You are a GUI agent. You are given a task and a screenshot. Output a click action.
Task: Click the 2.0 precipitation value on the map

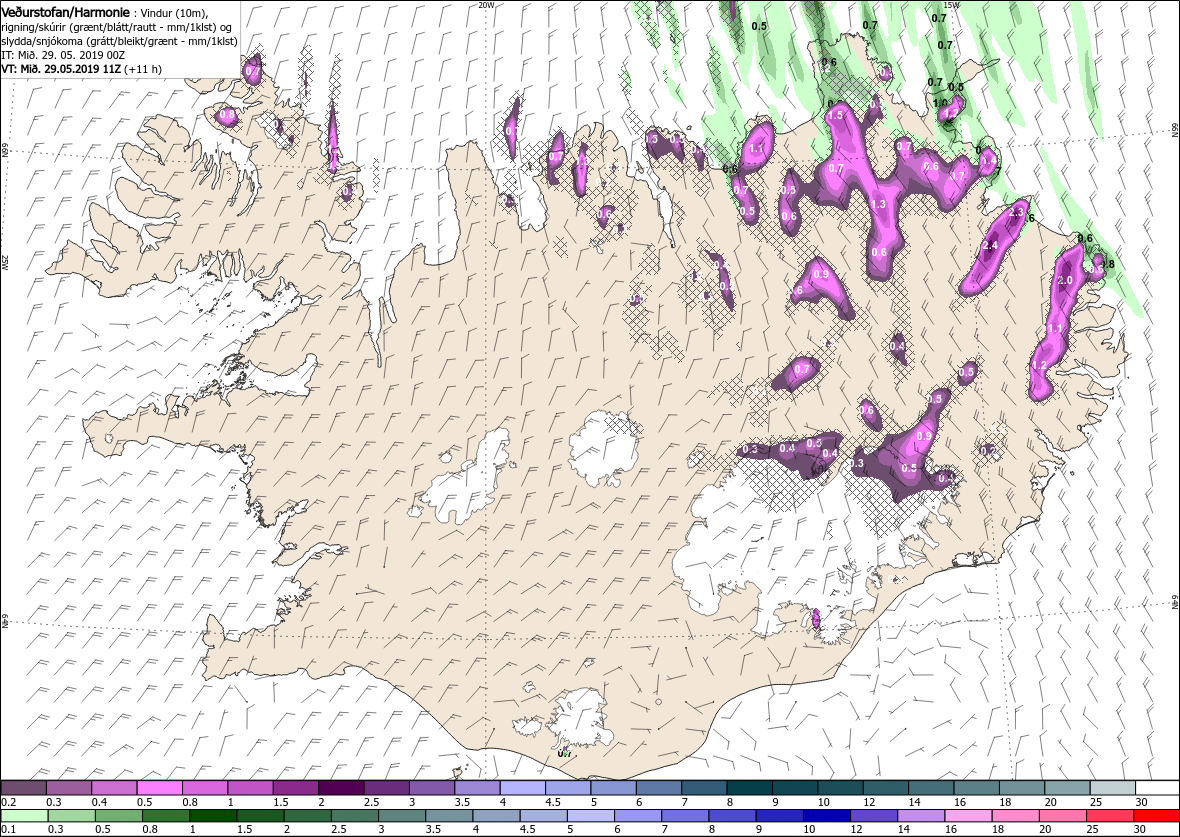point(1065,280)
